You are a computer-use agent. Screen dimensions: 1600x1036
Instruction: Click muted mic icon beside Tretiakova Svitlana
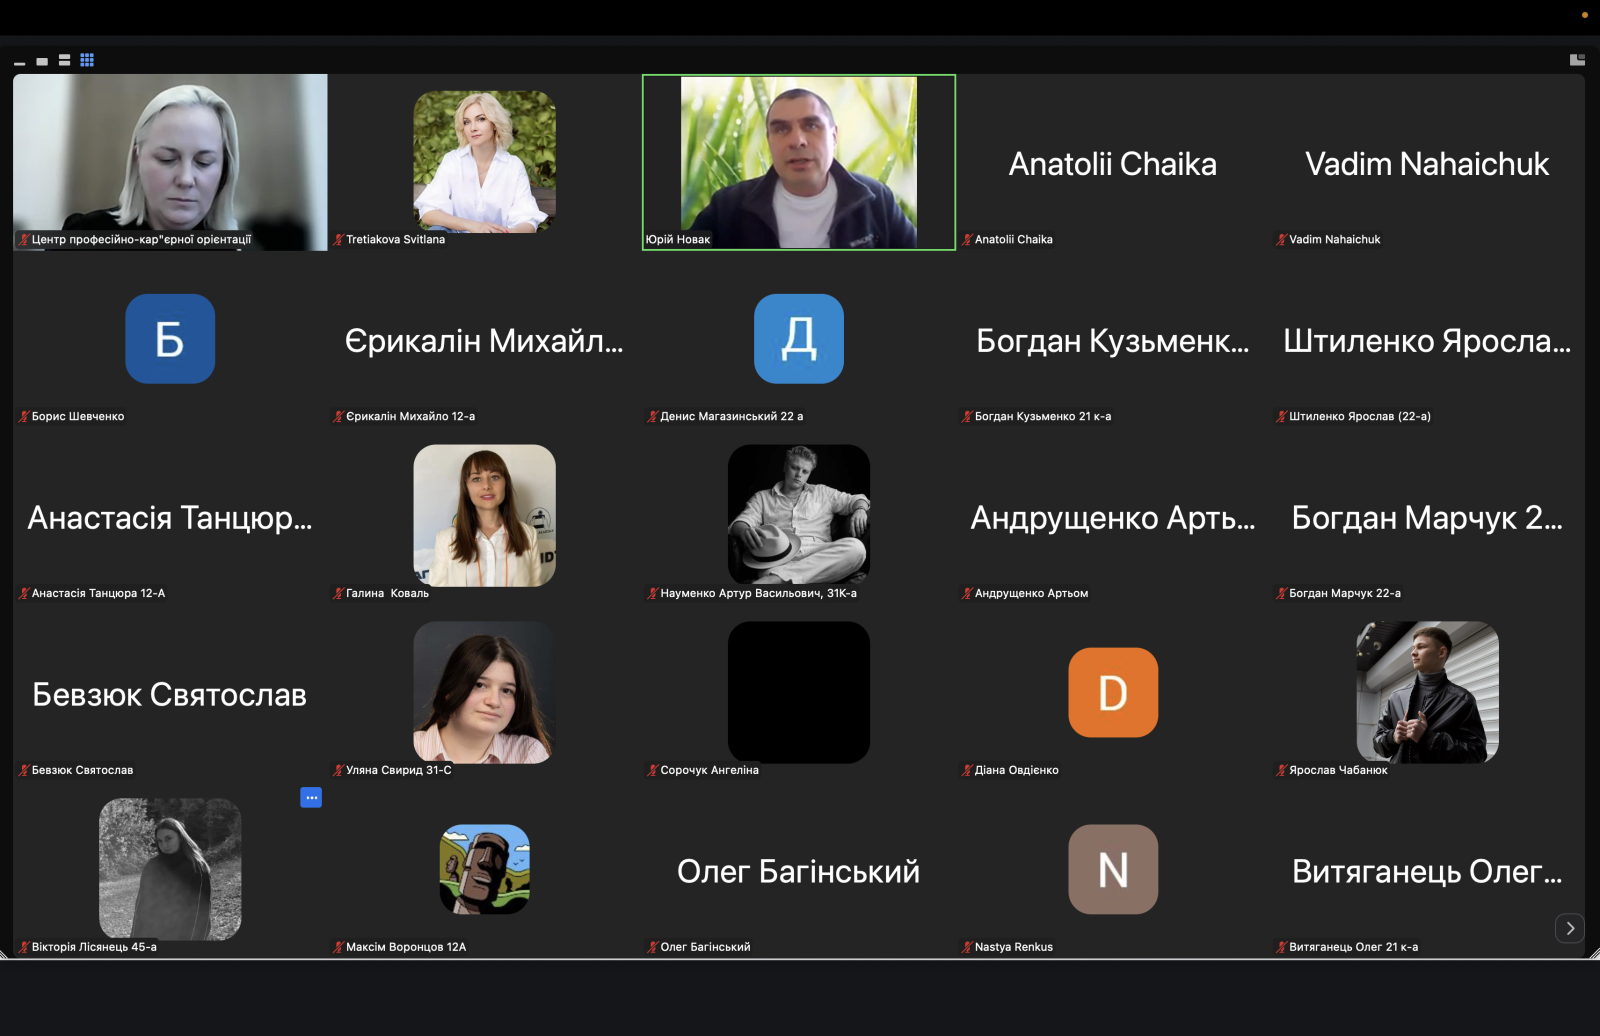(338, 240)
